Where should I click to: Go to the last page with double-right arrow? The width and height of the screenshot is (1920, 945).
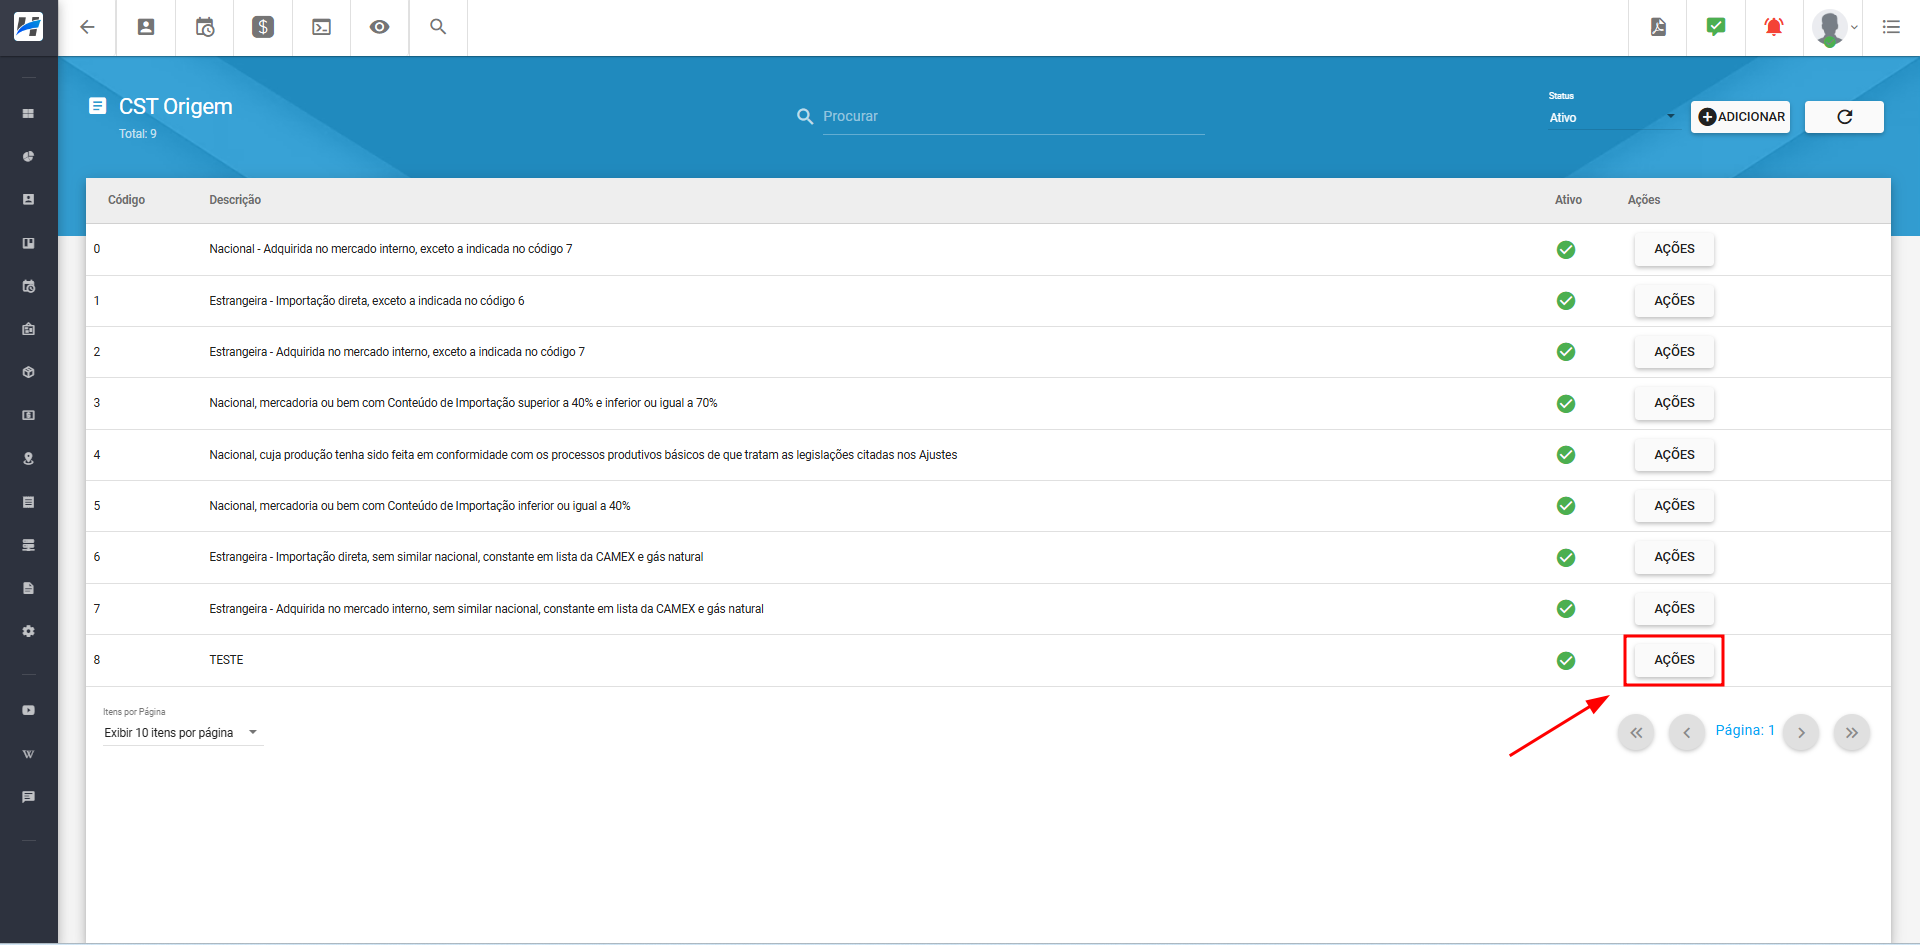tap(1851, 733)
